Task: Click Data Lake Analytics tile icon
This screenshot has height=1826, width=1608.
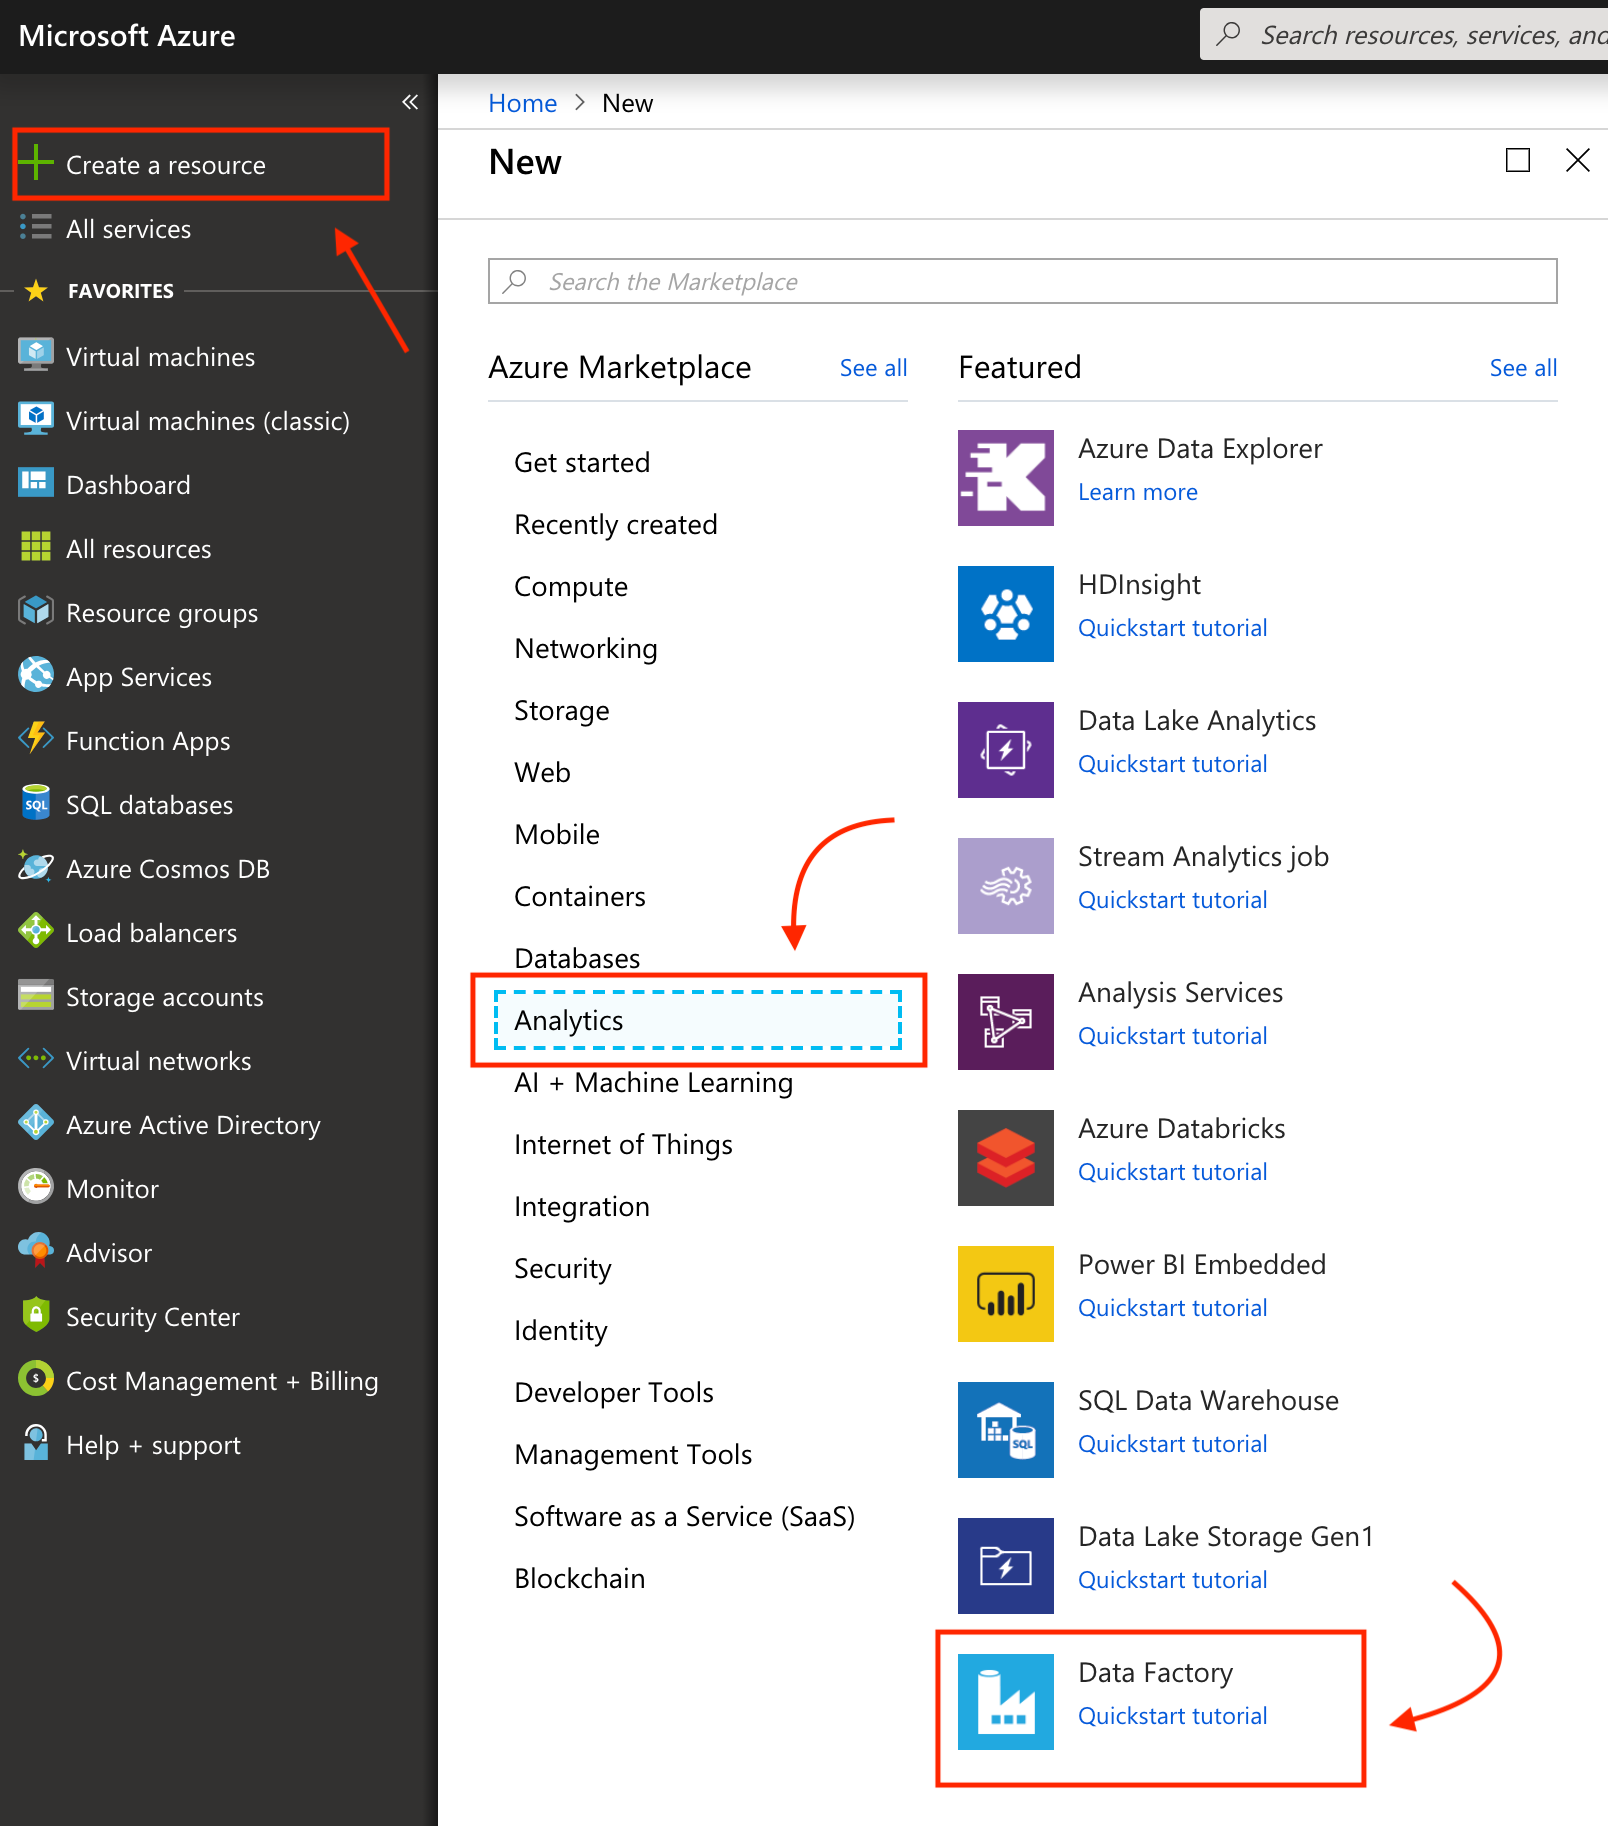Action: click(x=1005, y=750)
